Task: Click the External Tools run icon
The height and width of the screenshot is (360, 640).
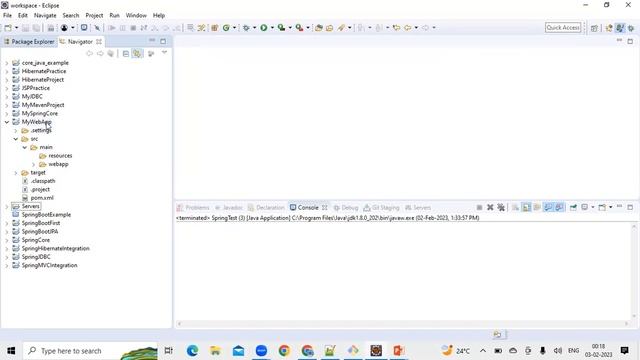Action: tap(300, 28)
